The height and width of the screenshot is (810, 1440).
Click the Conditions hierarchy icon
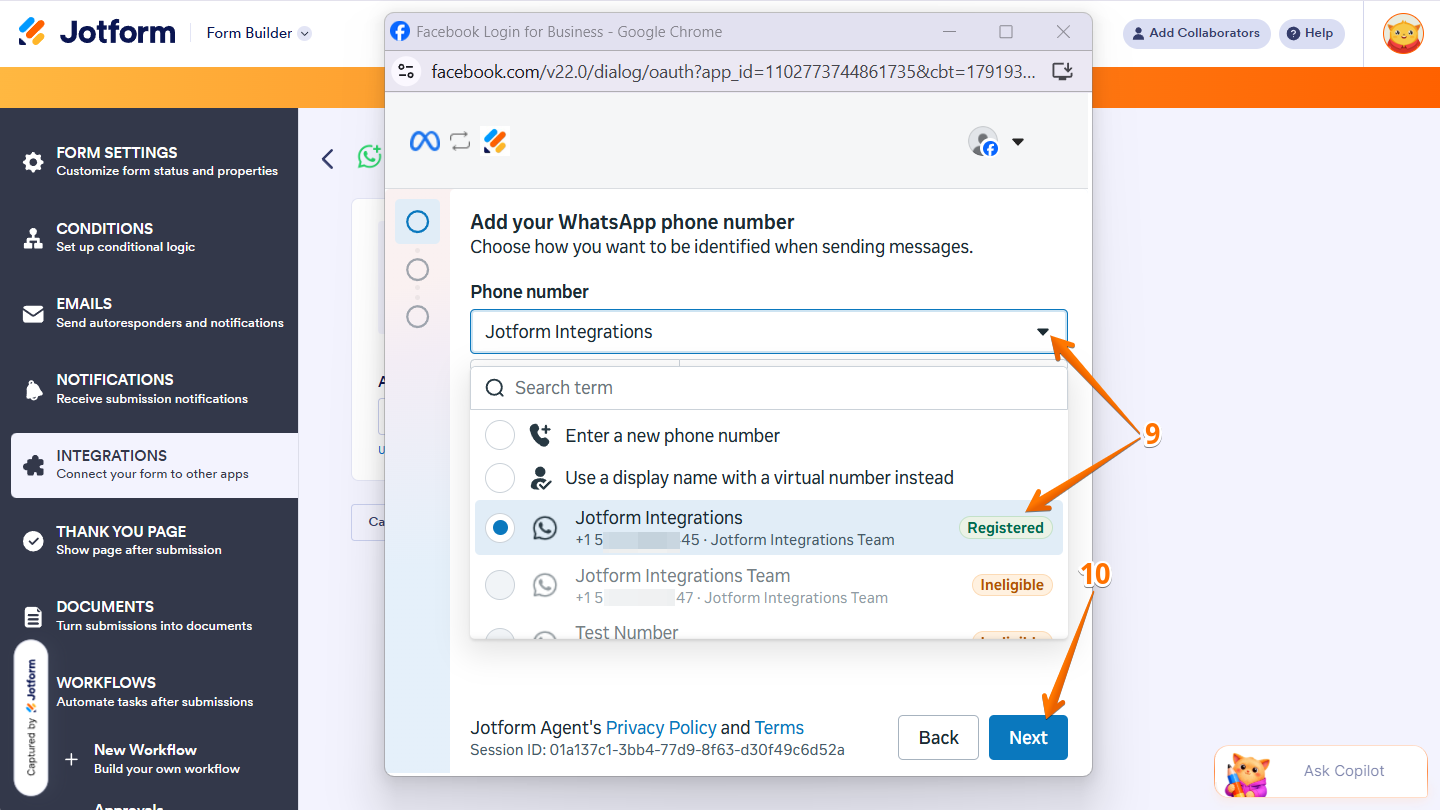(x=33, y=238)
